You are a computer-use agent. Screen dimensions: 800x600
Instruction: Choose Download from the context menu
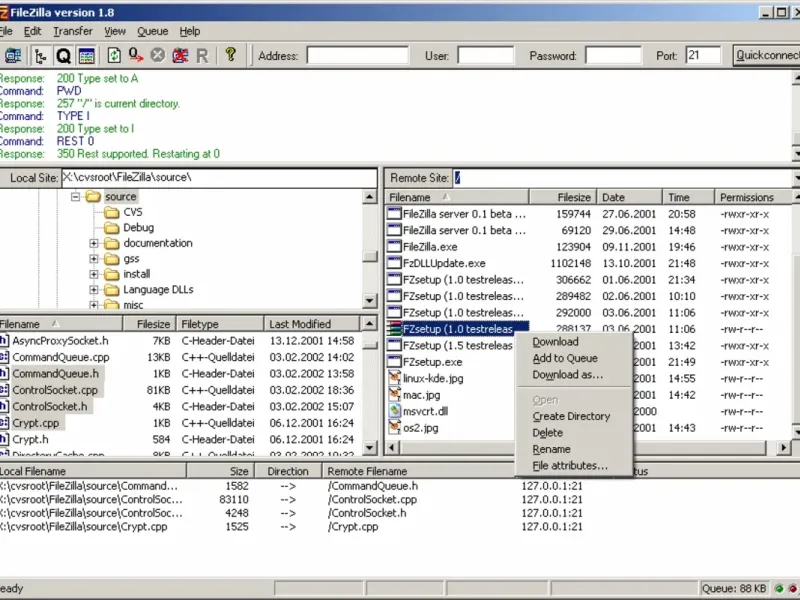(555, 342)
